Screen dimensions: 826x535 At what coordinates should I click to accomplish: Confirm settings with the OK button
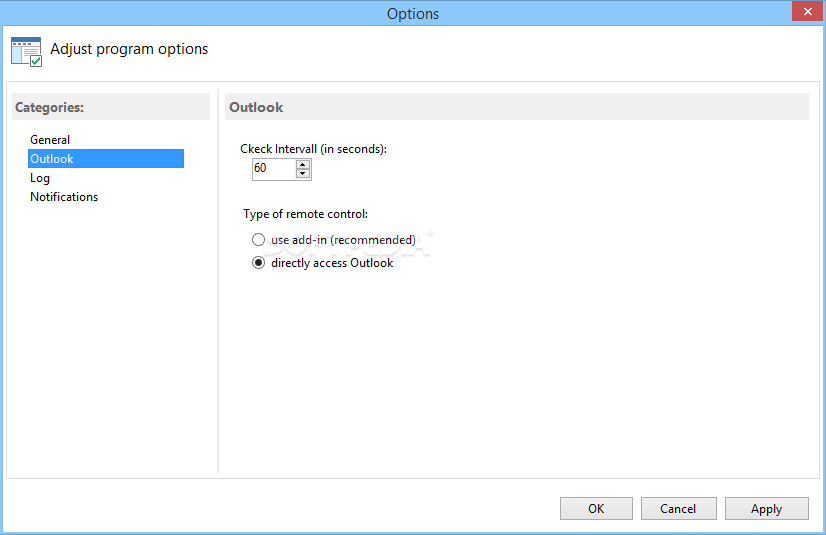pyautogui.click(x=596, y=509)
